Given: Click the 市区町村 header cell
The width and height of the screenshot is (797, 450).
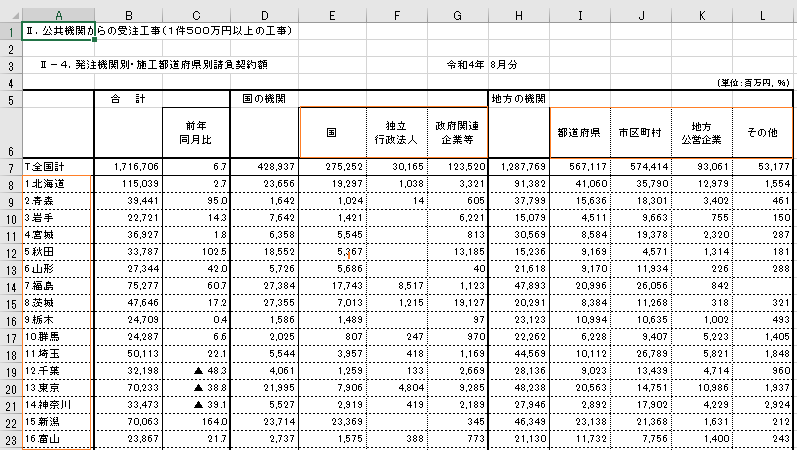Looking at the screenshot, I should click(640, 131).
